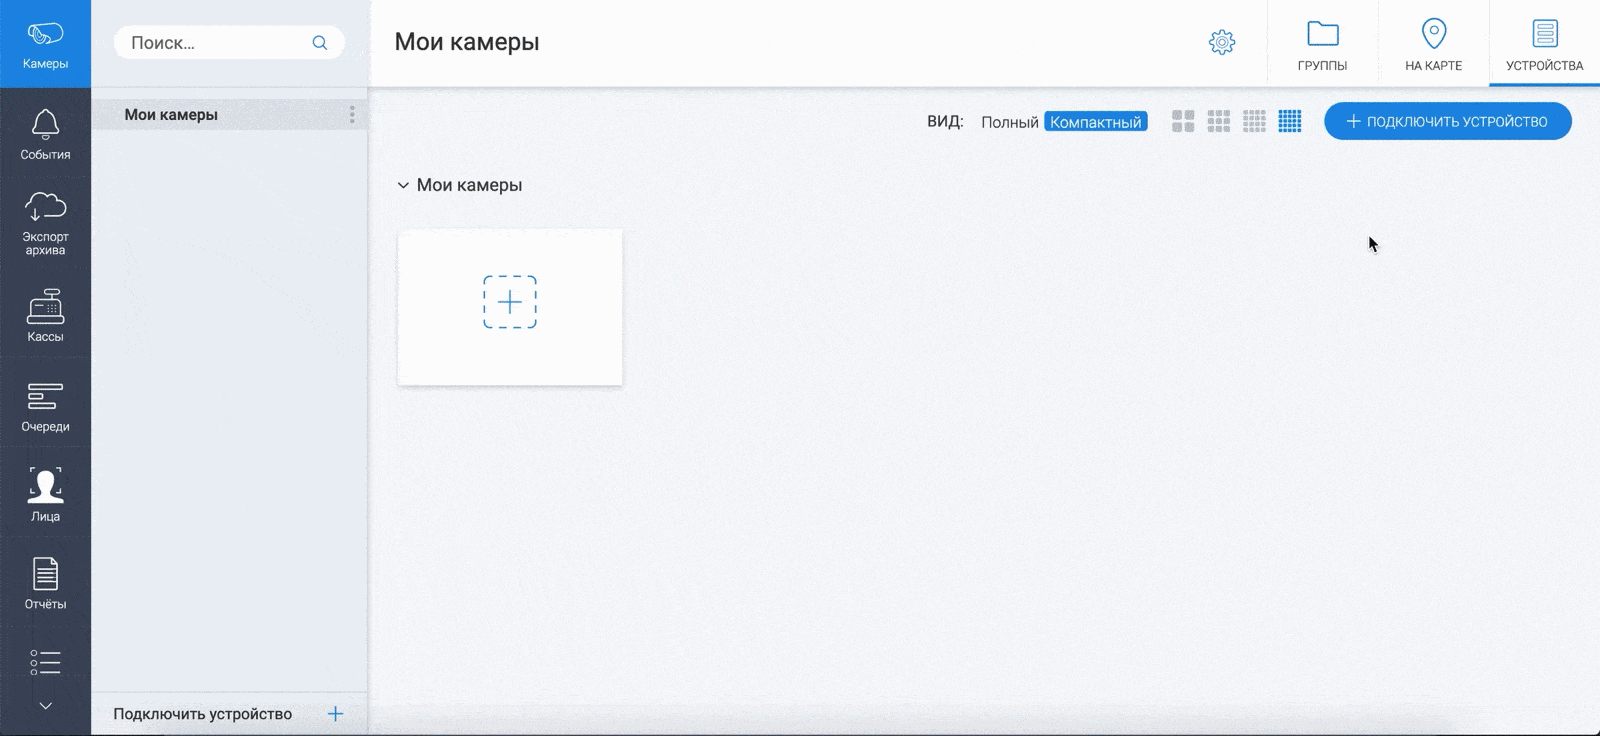Viewport: 1600px width, 736px height.
Task: Switch to the НА КАРТЕ tab
Action: pos(1433,45)
